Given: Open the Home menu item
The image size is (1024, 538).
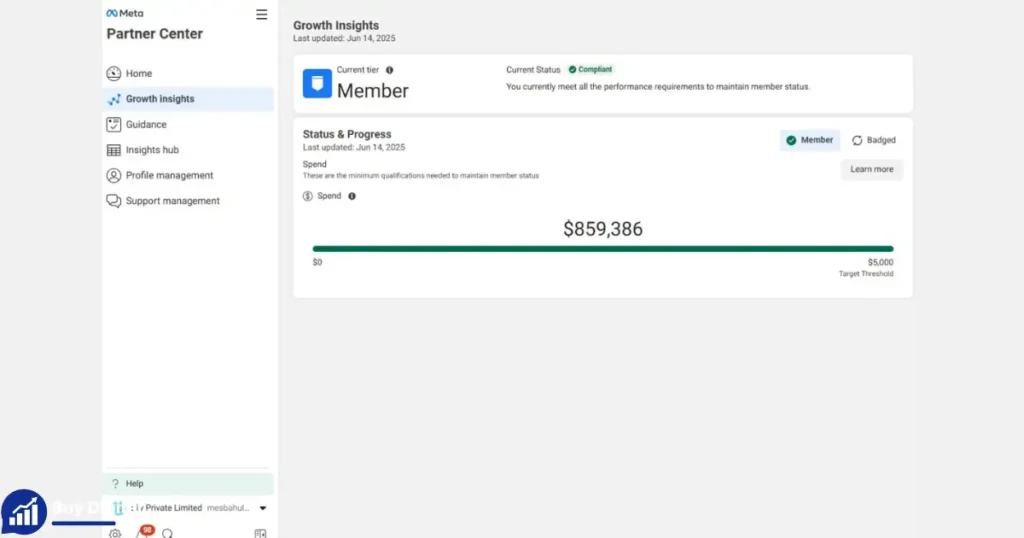Looking at the screenshot, I should [188, 73].
